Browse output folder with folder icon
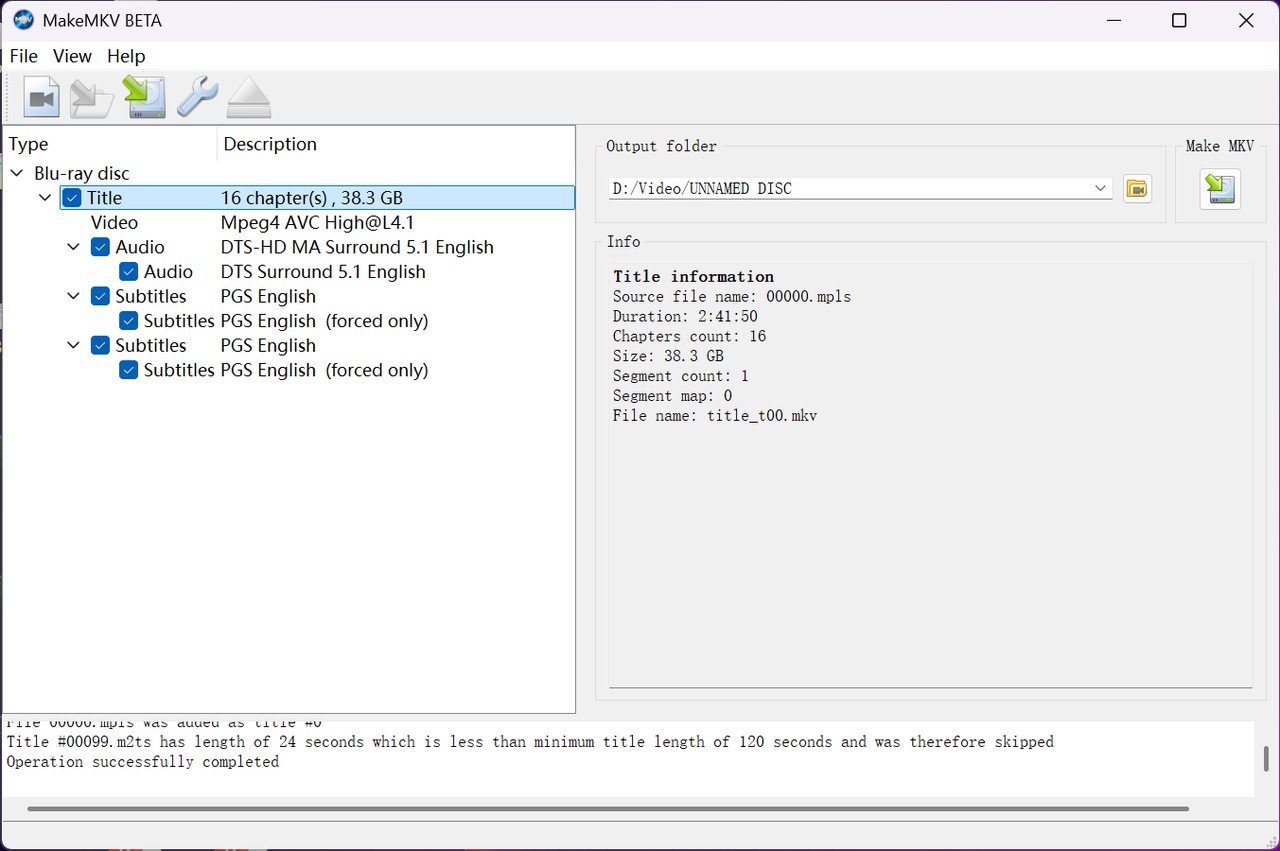The height and width of the screenshot is (851, 1280). click(1137, 188)
